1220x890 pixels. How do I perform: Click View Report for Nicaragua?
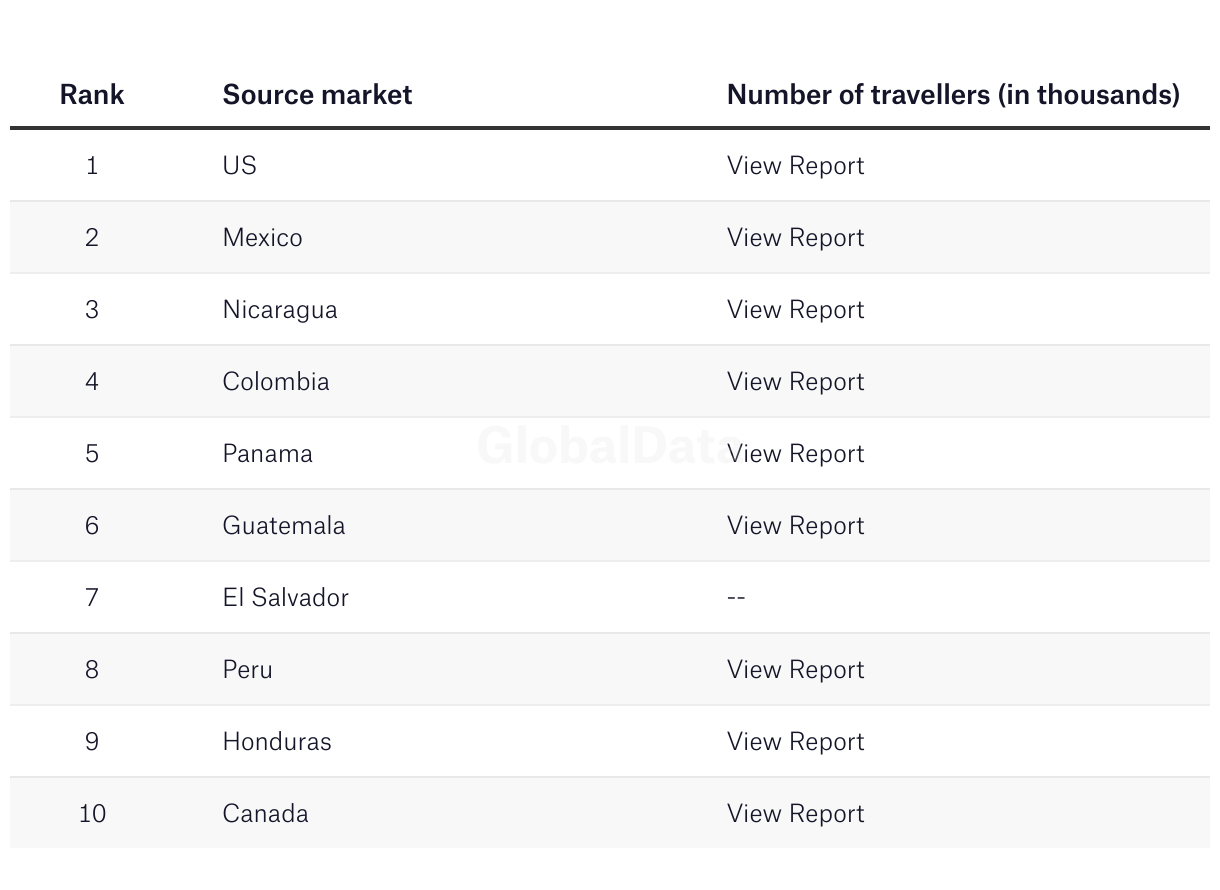click(x=795, y=310)
